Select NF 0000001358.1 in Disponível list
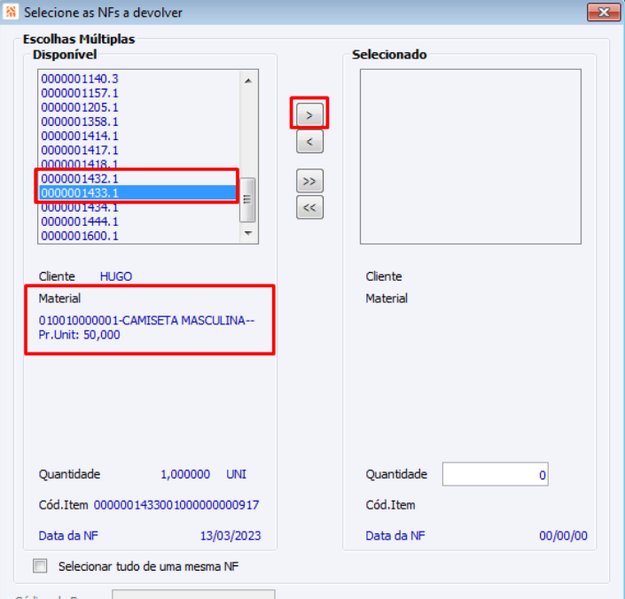 coord(138,122)
